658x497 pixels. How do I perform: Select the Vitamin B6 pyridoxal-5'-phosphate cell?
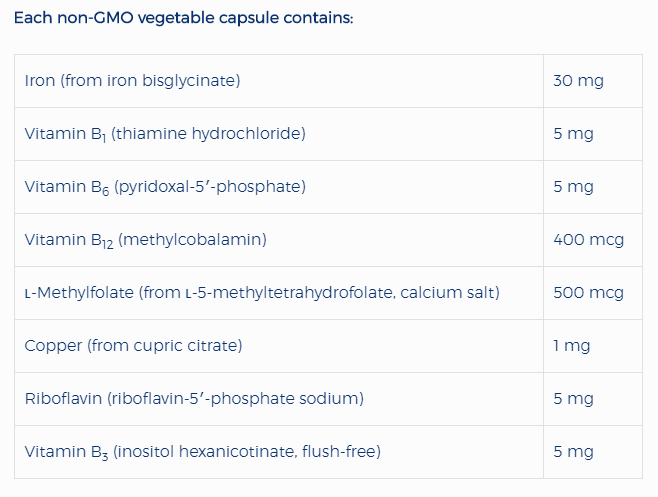pyautogui.click(x=165, y=187)
